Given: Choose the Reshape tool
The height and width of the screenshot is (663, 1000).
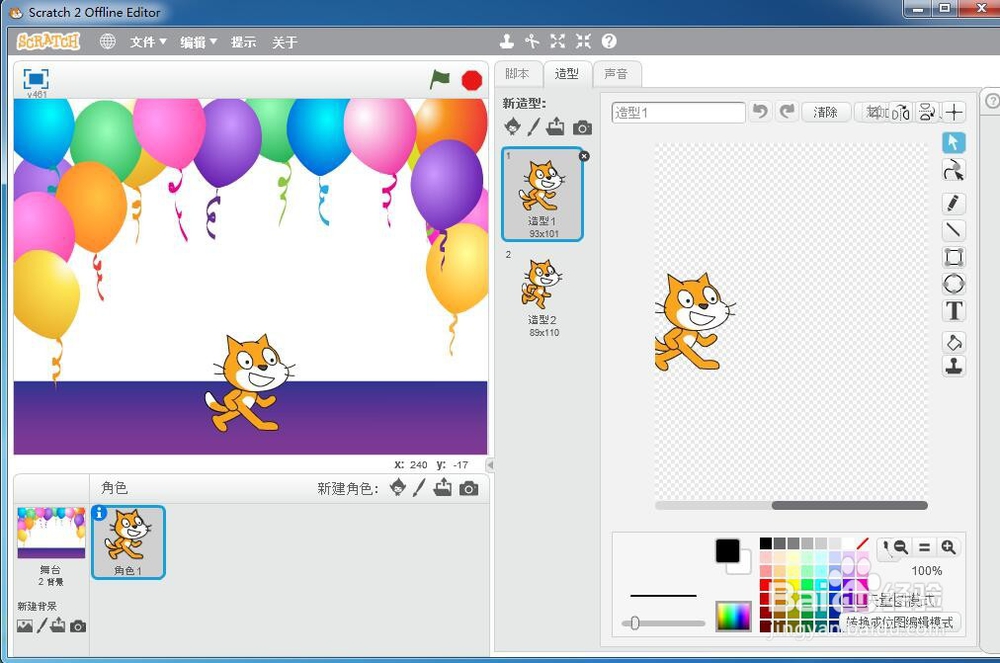Looking at the screenshot, I should click(953, 170).
